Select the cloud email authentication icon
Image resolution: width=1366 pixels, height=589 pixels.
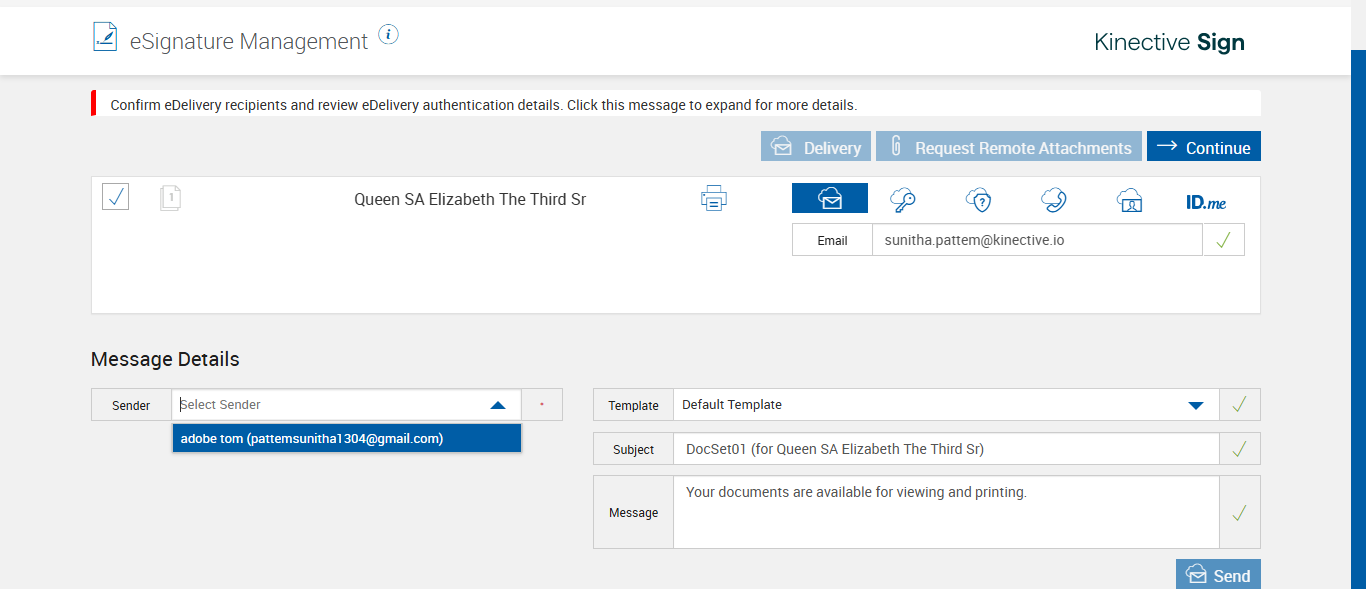[x=830, y=199]
